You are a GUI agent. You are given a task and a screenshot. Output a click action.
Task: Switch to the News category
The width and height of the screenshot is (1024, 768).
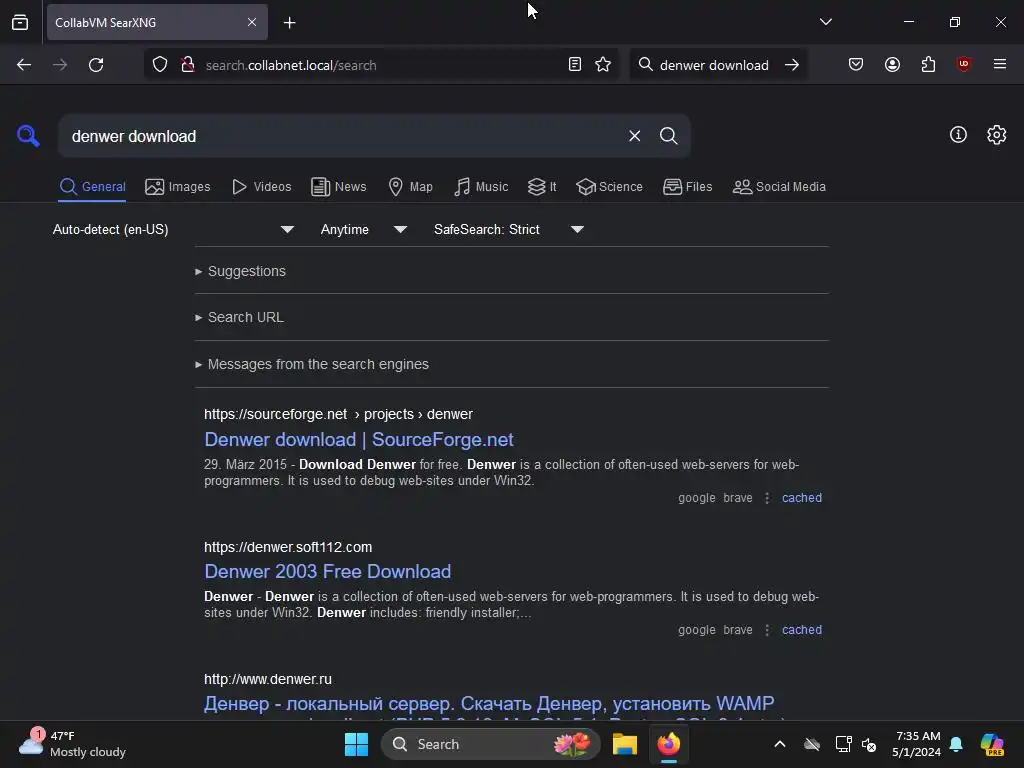coord(339,187)
